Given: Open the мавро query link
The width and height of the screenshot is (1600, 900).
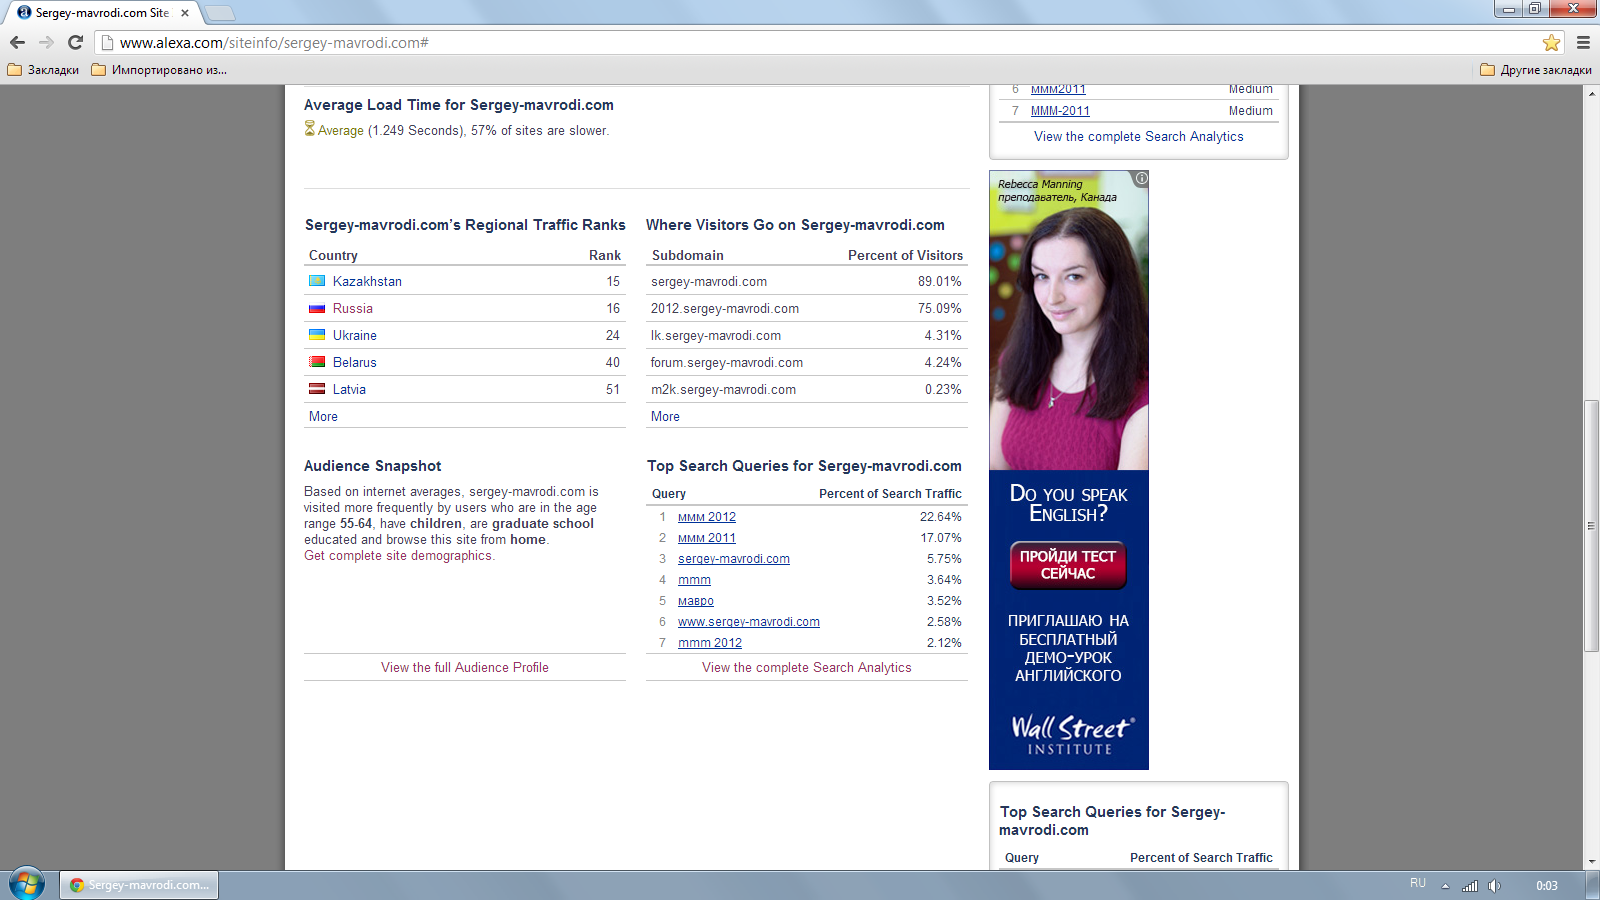Looking at the screenshot, I should pyautogui.click(x=696, y=601).
